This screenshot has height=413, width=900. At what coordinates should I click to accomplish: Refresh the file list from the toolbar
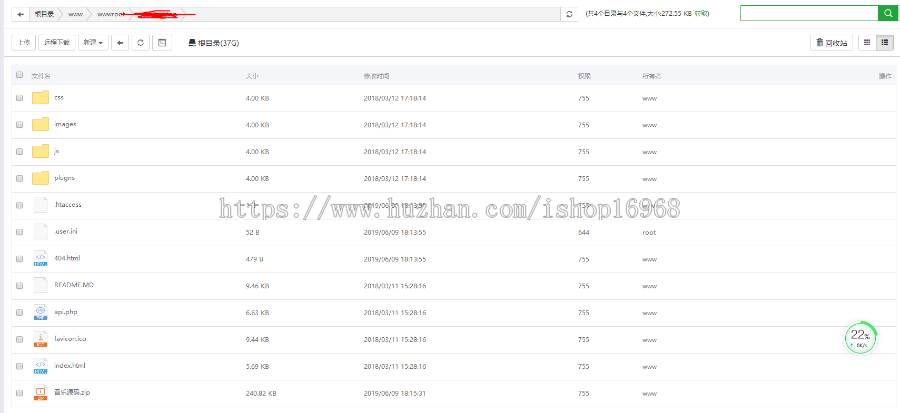click(141, 42)
